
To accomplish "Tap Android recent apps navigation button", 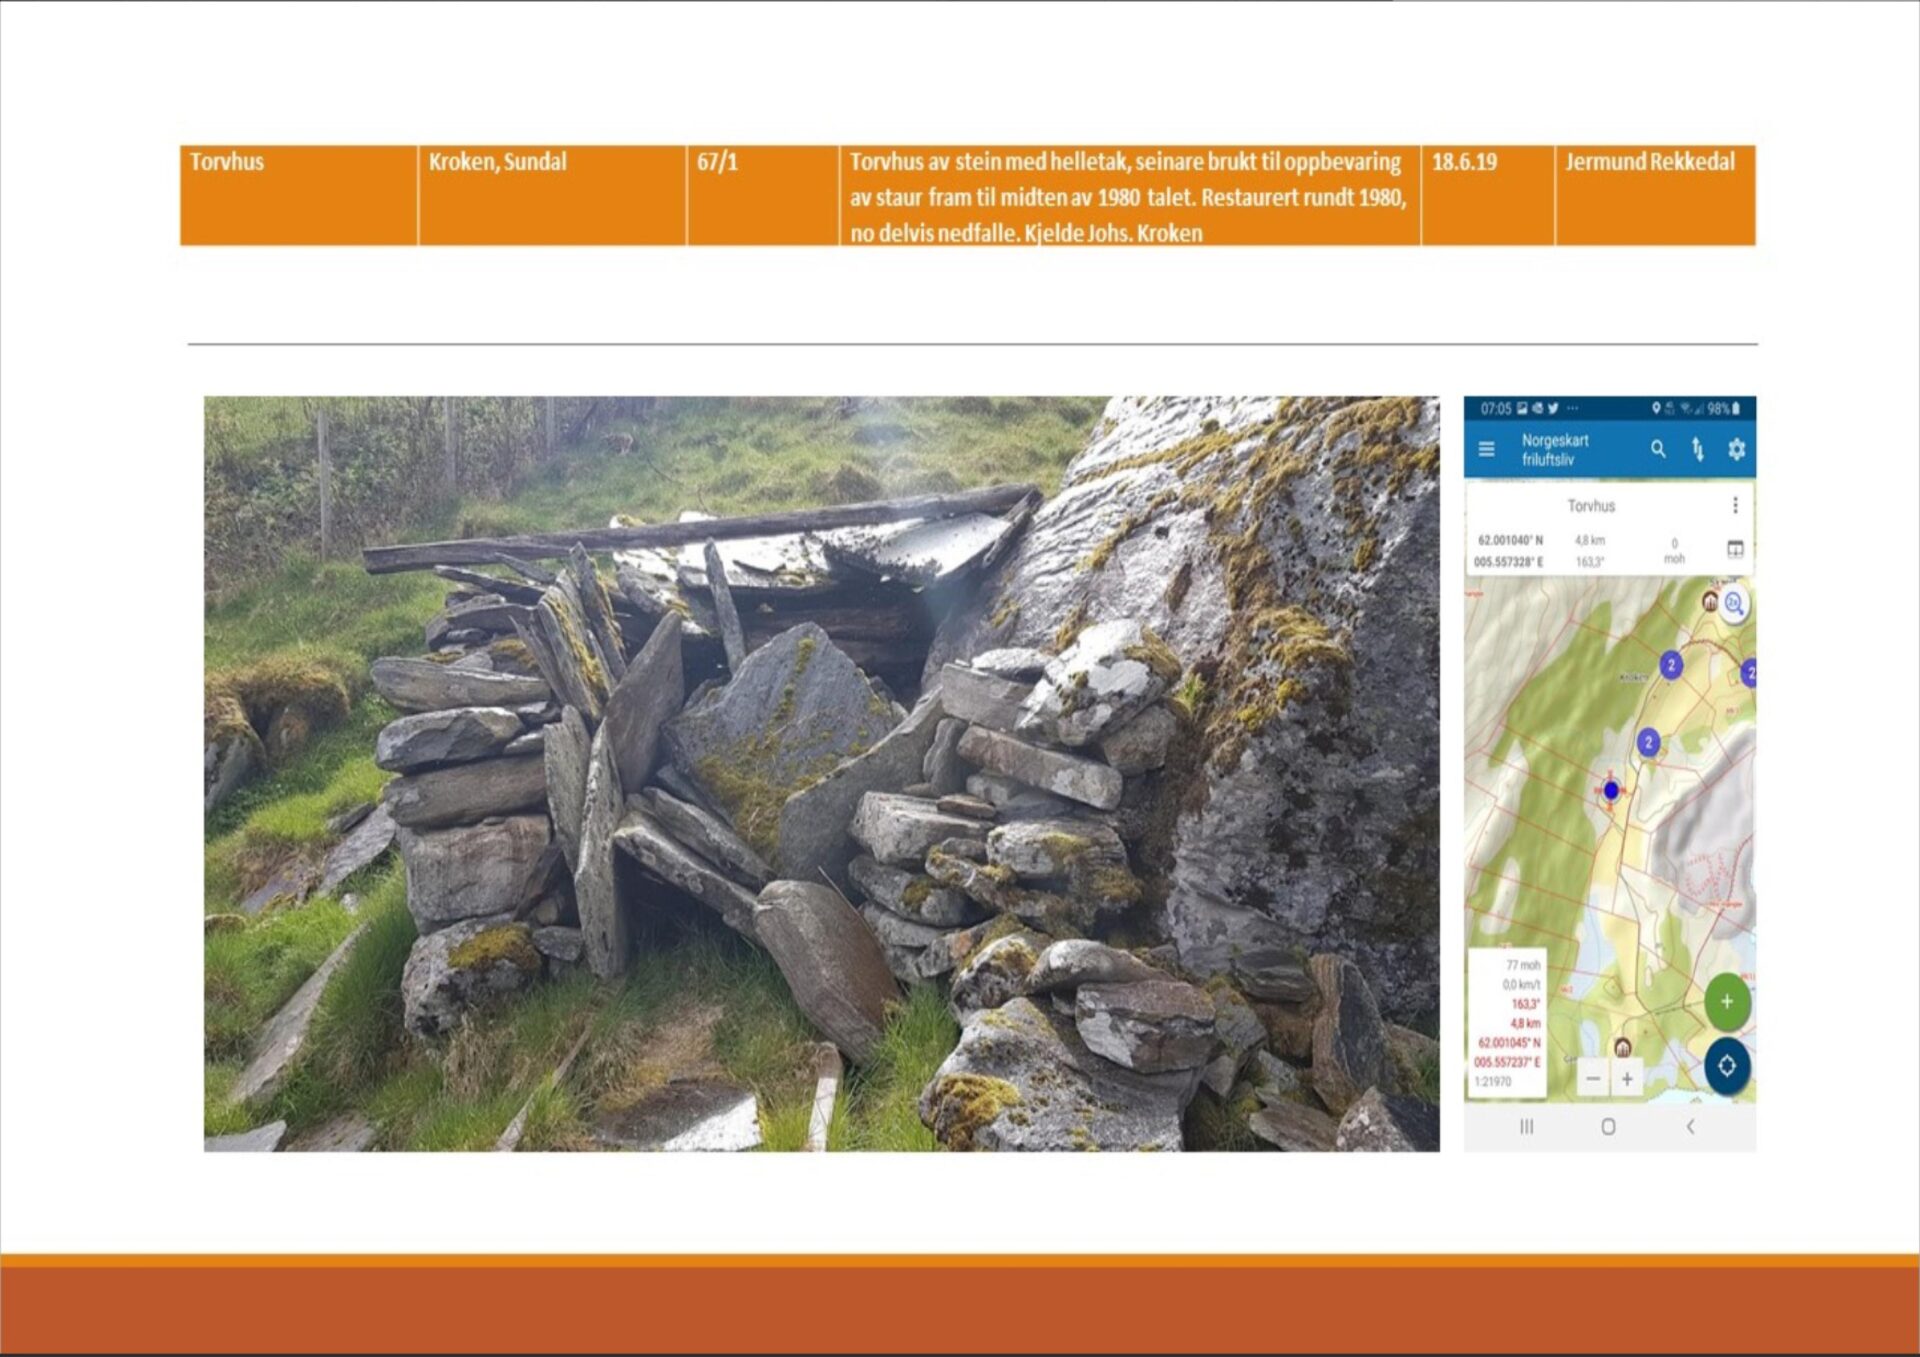I will [x=1526, y=1127].
